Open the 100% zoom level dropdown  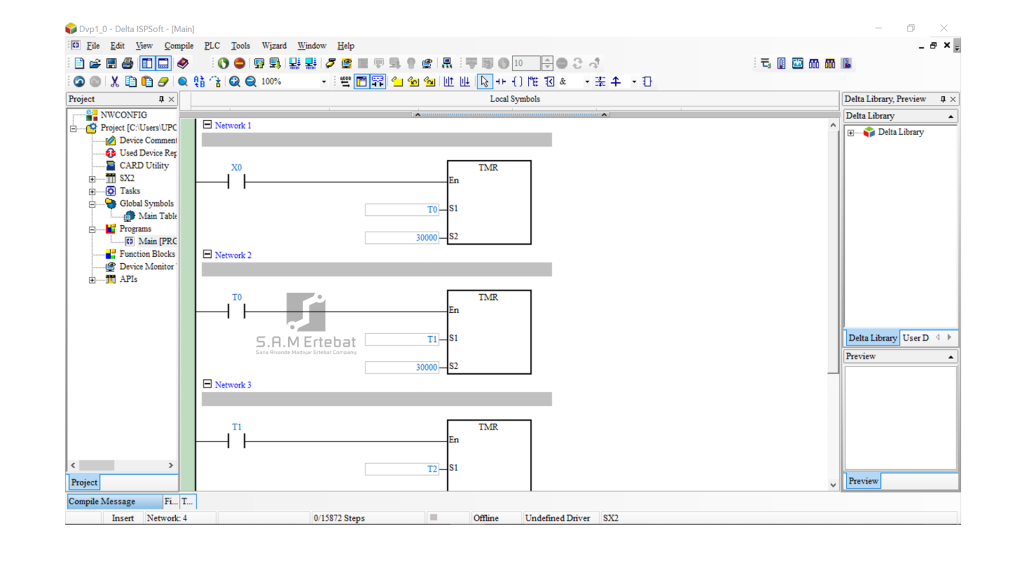[x=323, y=82]
